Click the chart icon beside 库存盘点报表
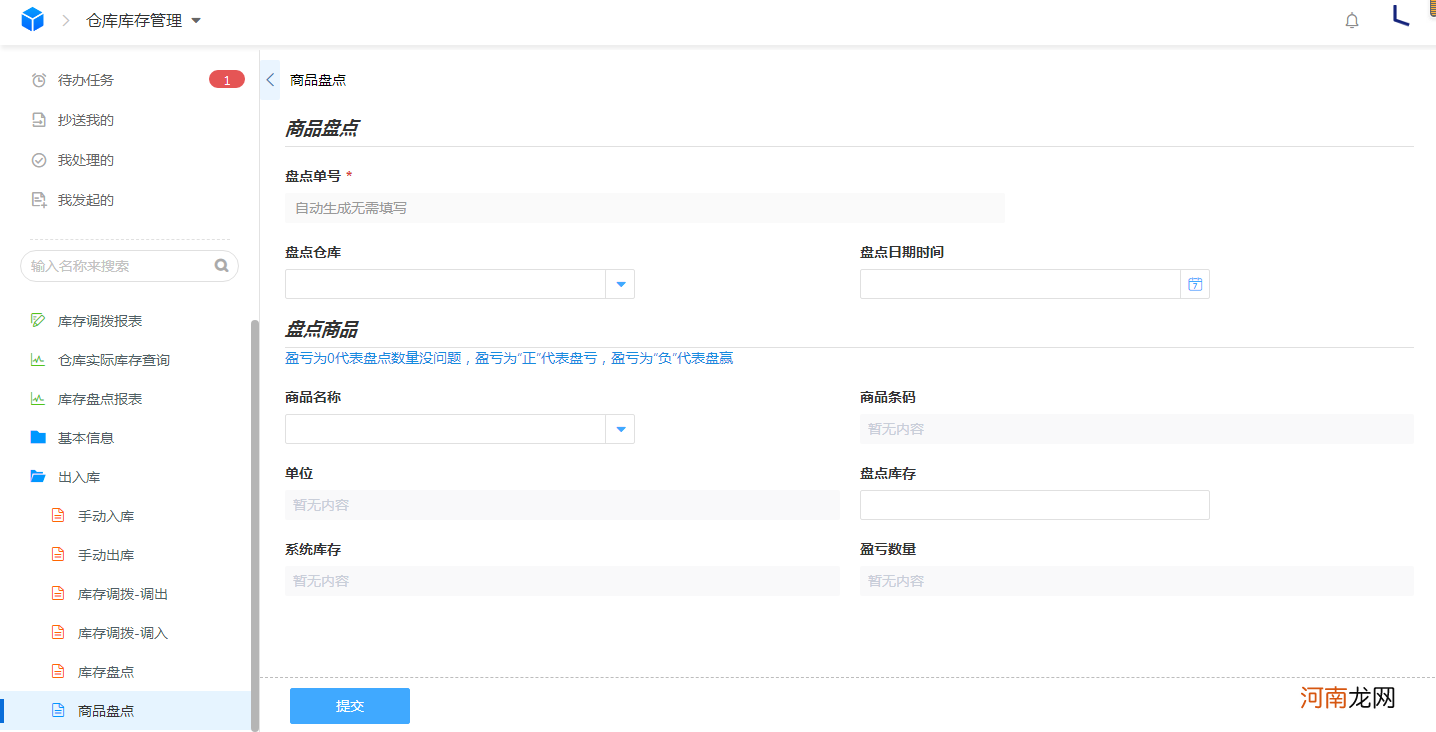 38,399
